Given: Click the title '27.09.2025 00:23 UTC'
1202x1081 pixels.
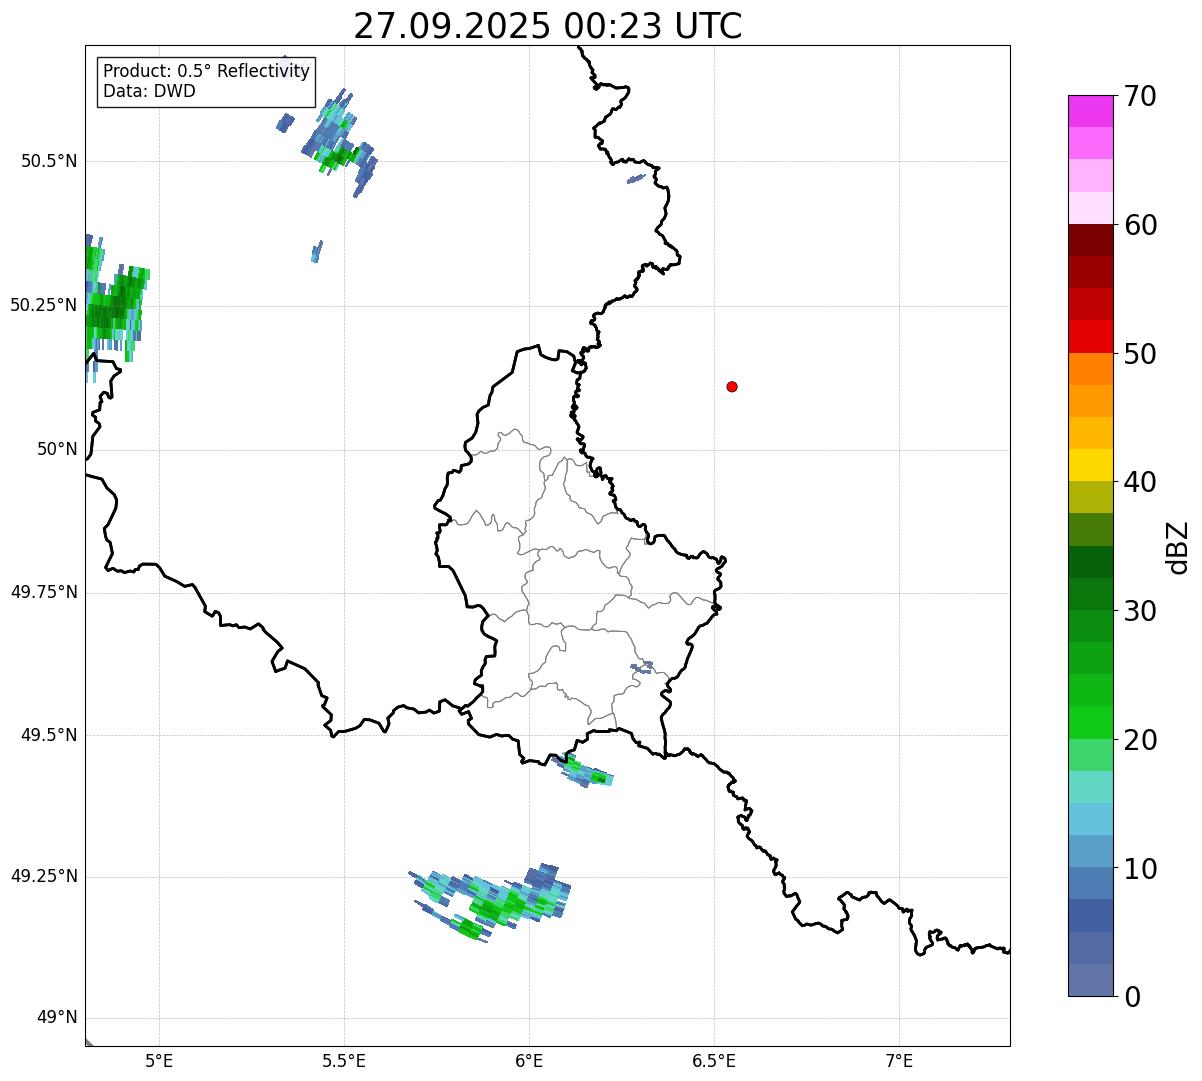Looking at the screenshot, I should (x=548, y=25).
